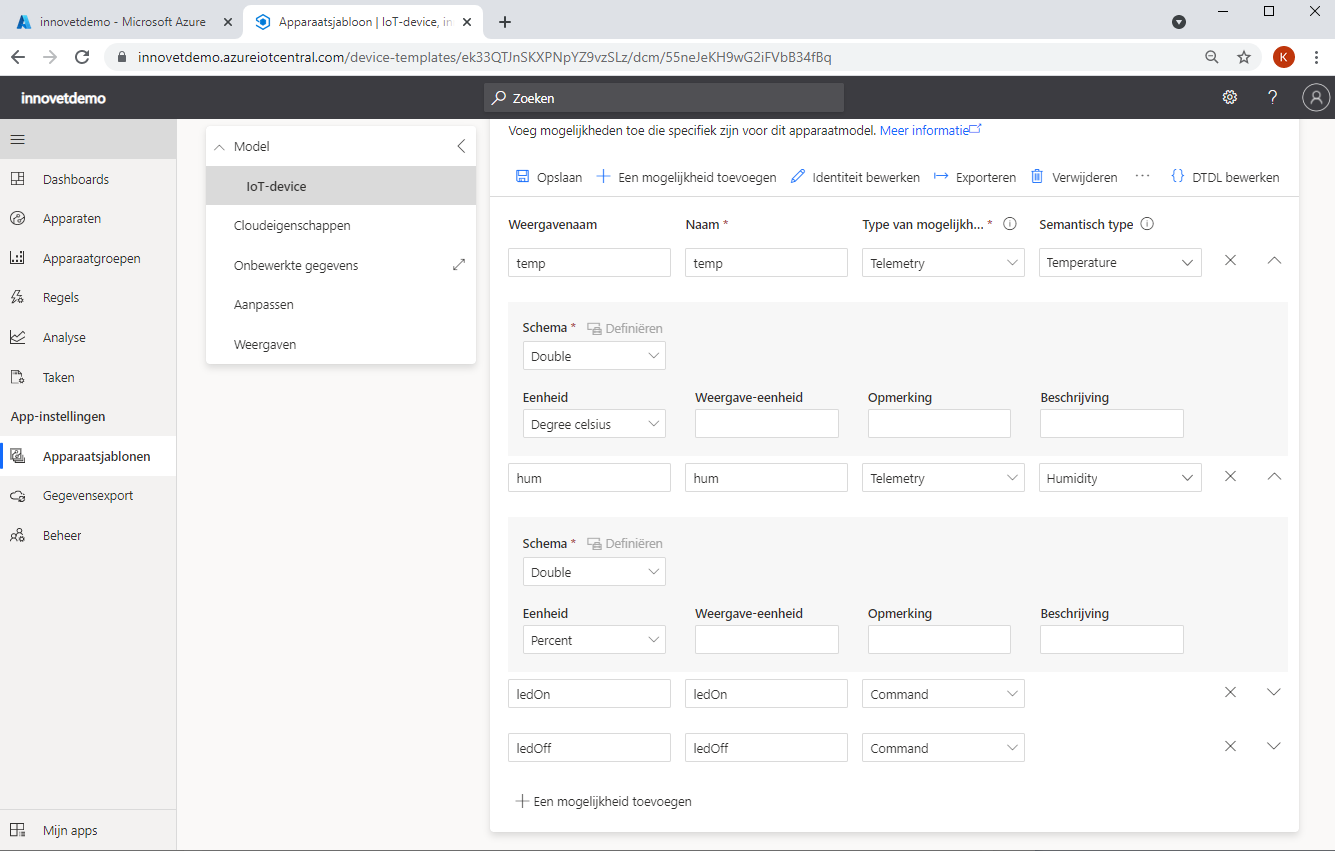Click Weergave-eenheid field for temp
This screenshot has height=851, width=1335.
766,424
